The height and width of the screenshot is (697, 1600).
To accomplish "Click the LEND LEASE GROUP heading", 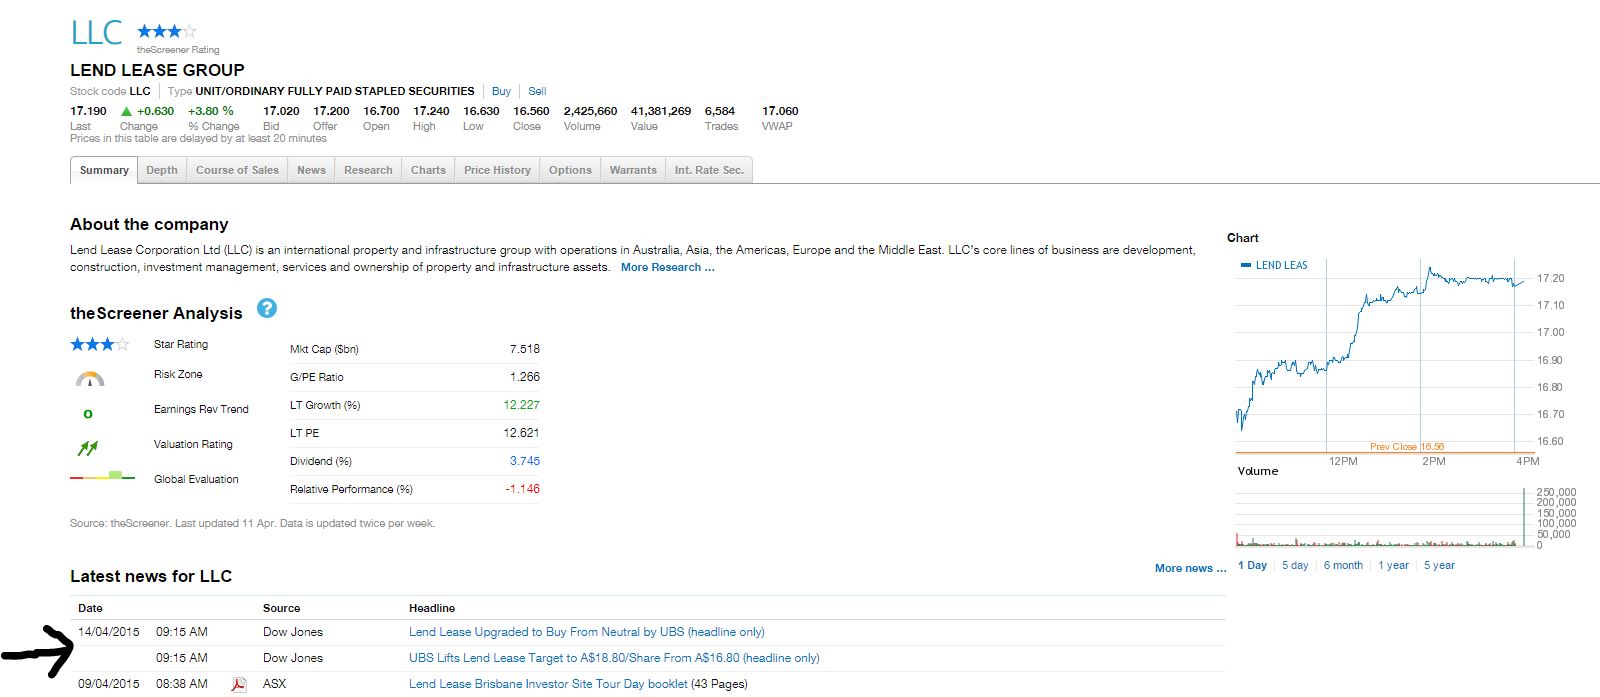I will 157,70.
